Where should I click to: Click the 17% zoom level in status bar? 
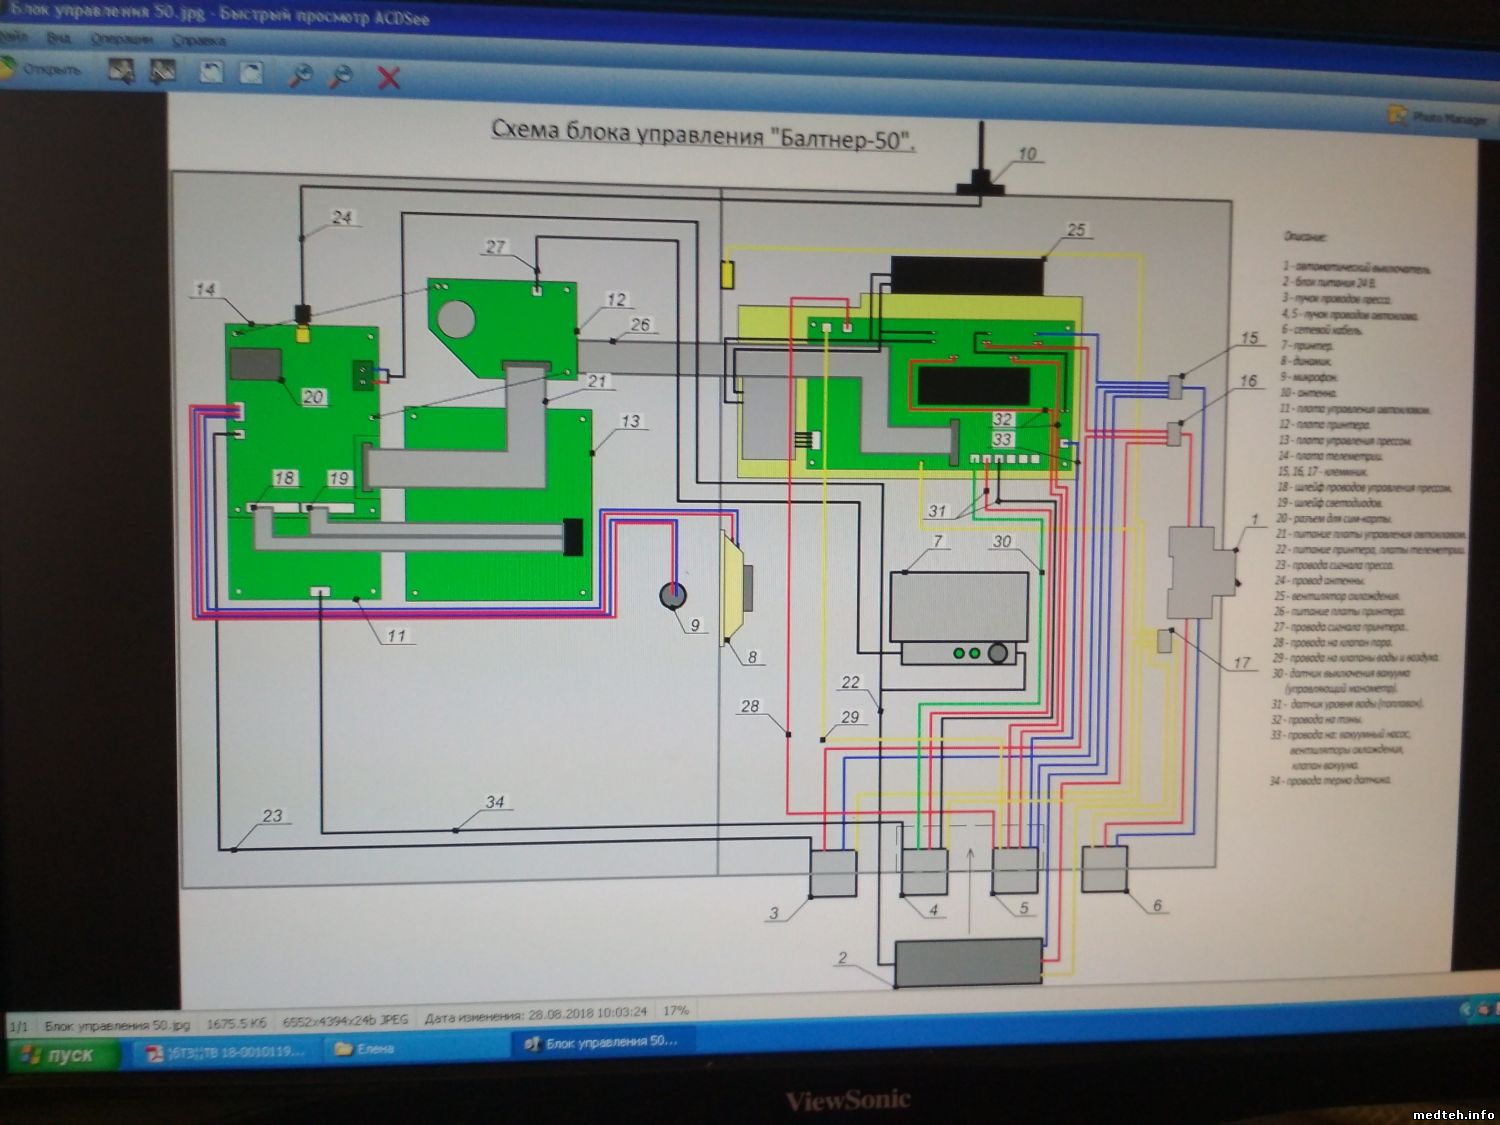[676, 1011]
